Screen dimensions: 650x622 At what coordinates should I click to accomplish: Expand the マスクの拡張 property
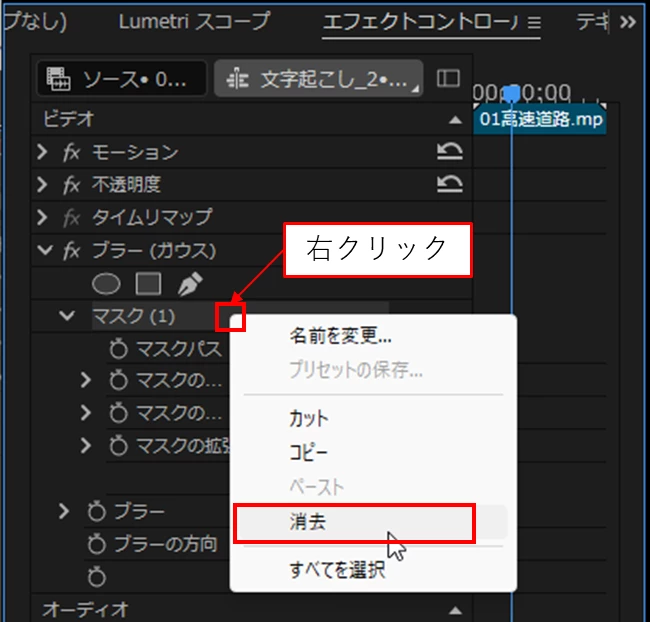tap(86, 445)
